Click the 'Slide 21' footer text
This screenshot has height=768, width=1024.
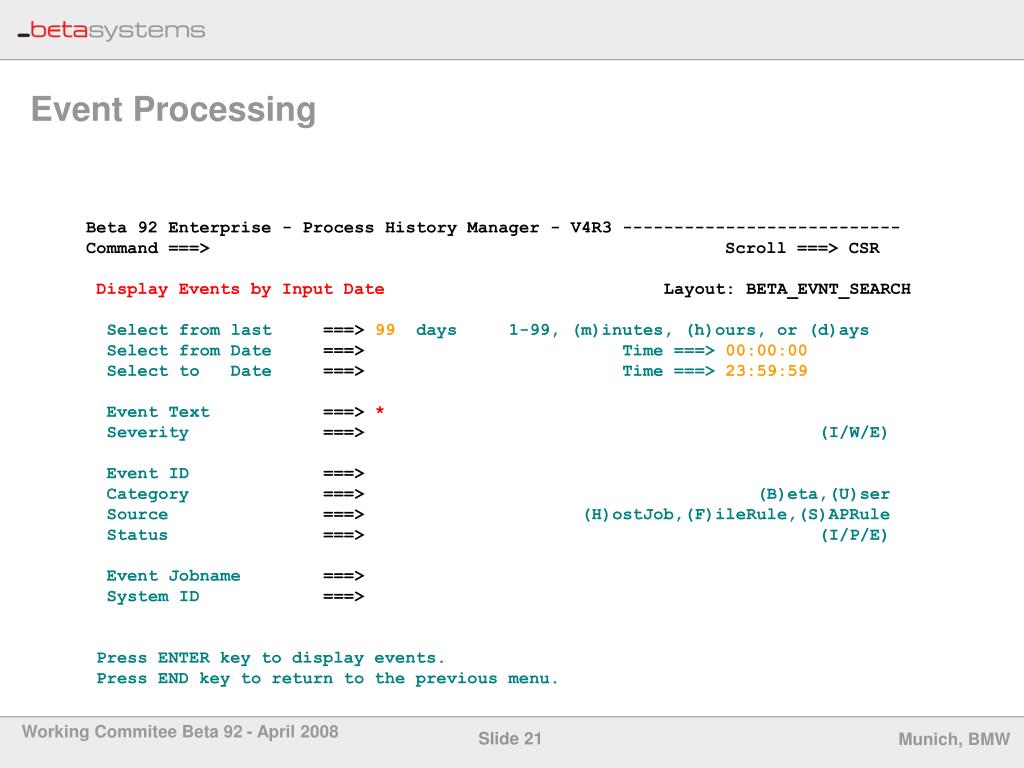510,739
